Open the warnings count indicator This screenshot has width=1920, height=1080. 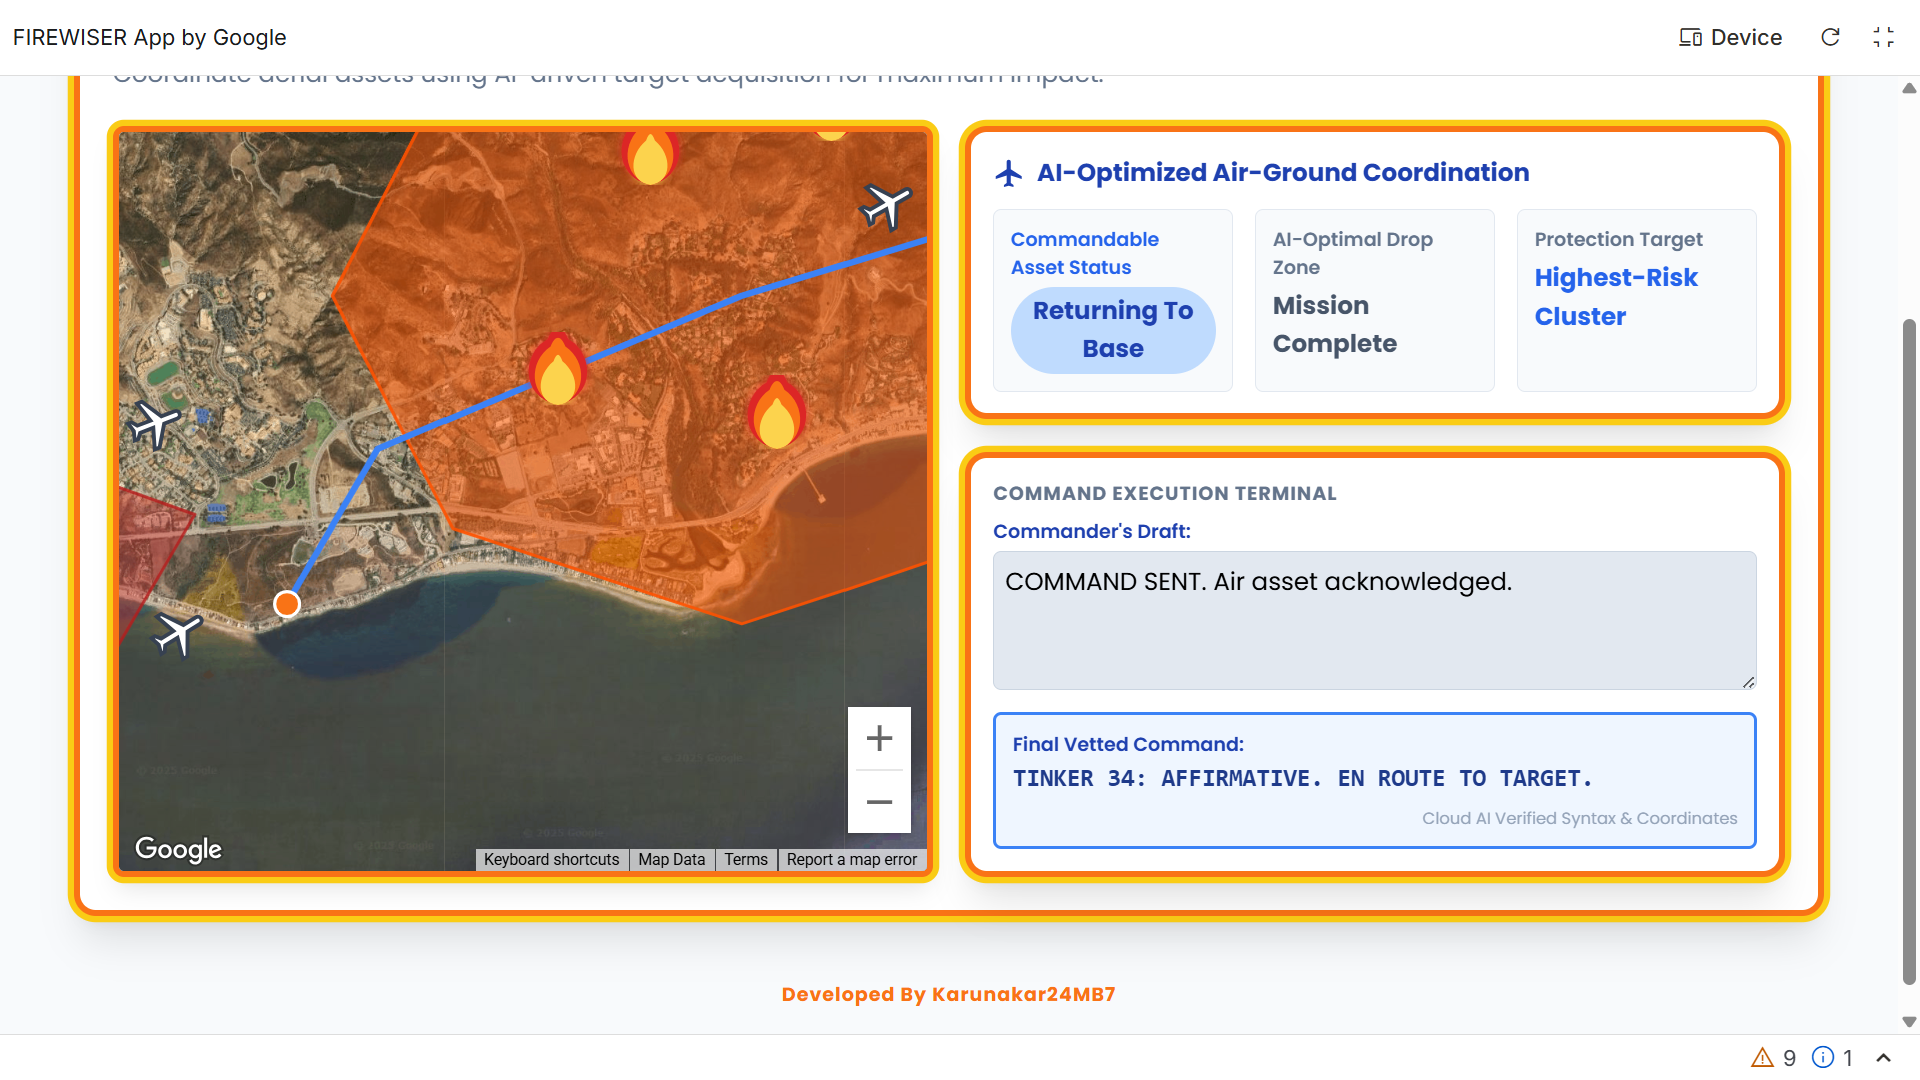1773,1058
